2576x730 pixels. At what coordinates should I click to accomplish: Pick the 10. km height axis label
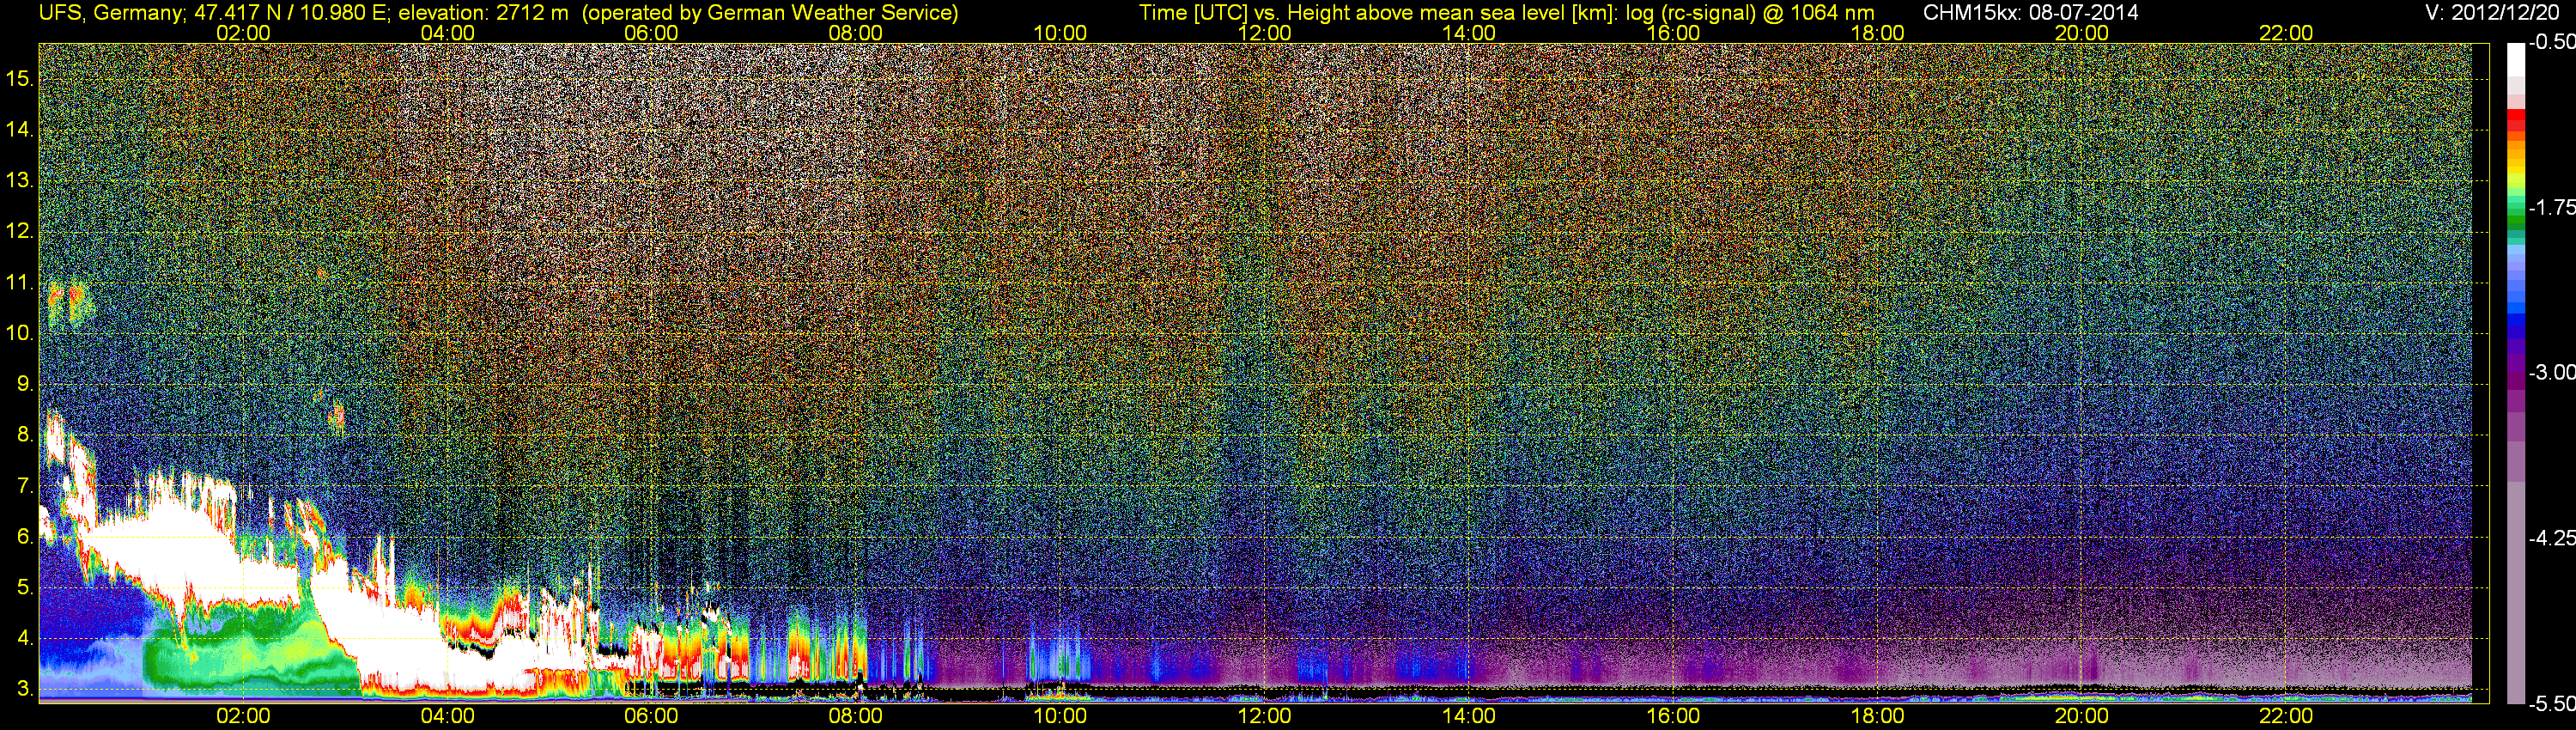coord(20,333)
